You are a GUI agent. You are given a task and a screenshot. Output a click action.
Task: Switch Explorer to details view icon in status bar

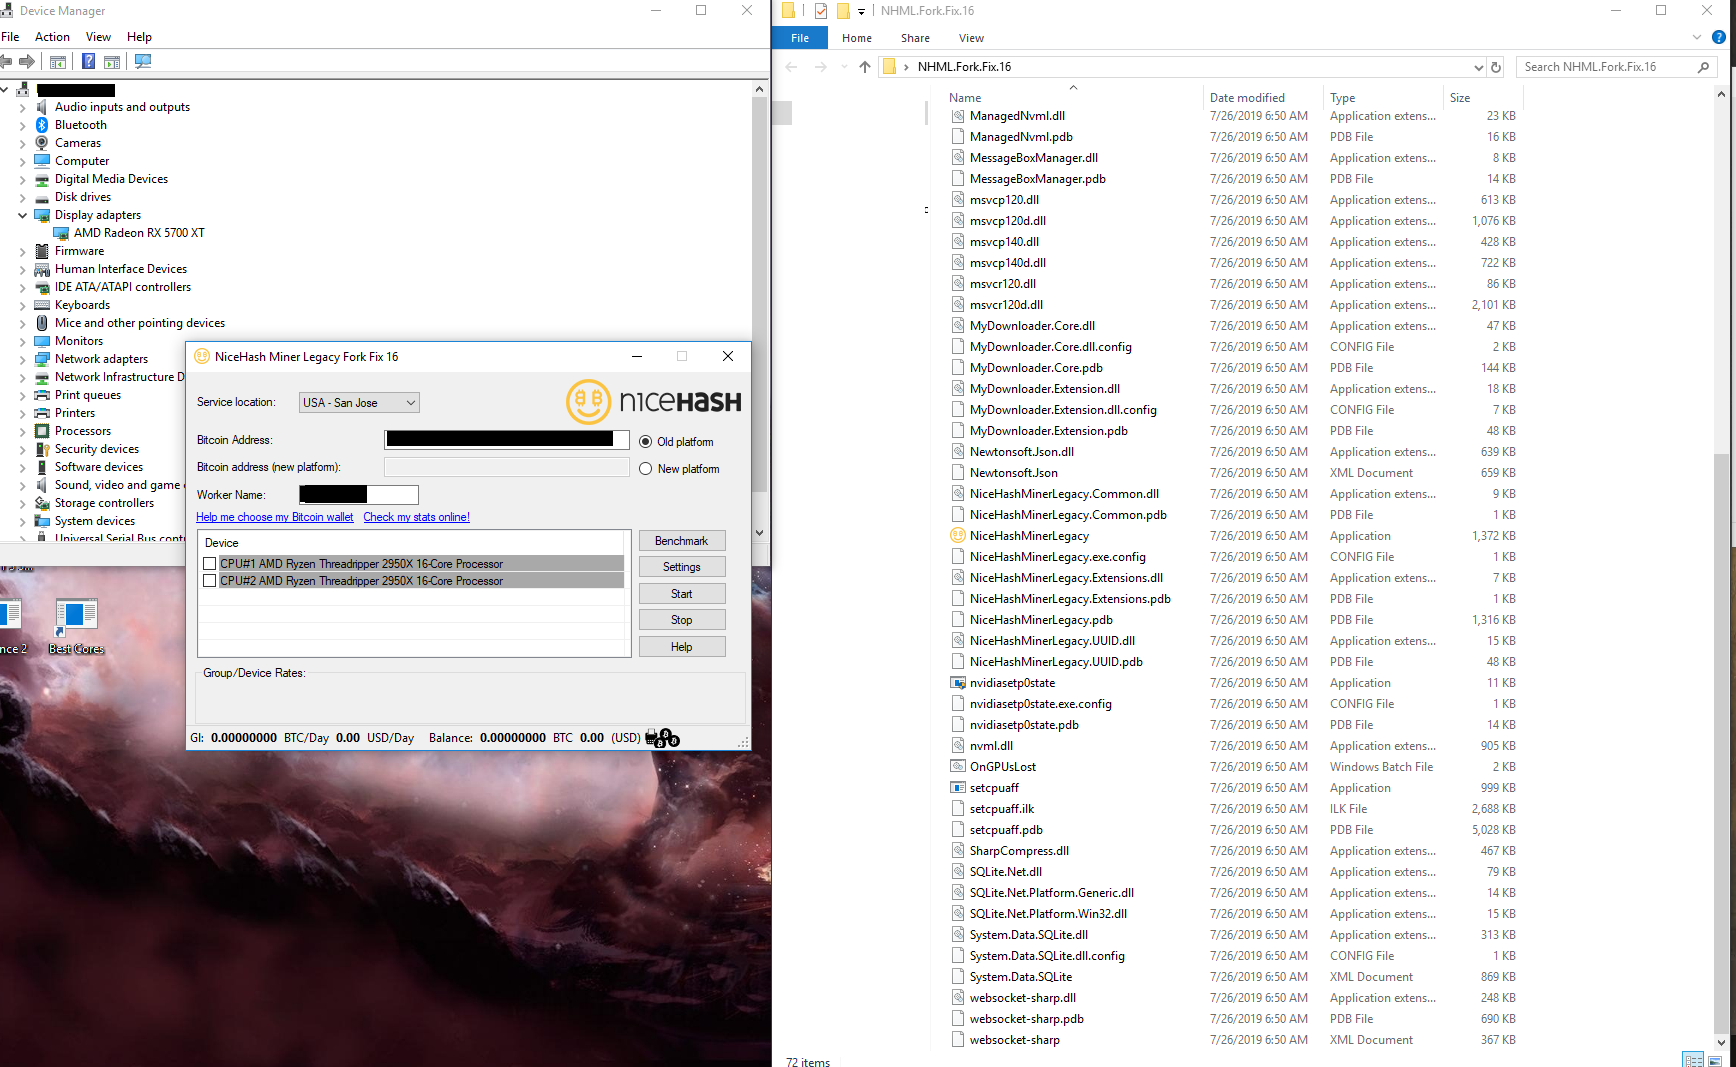click(x=1693, y=1060)
